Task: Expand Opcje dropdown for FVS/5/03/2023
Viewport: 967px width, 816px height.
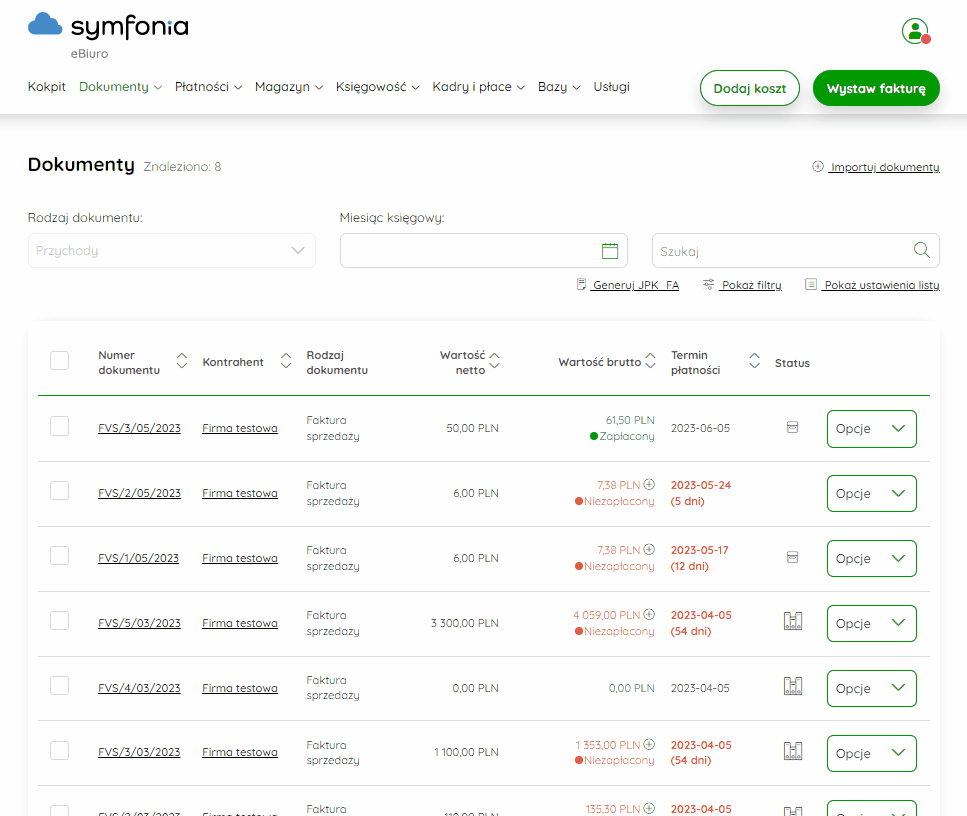Action: [871, 624]
